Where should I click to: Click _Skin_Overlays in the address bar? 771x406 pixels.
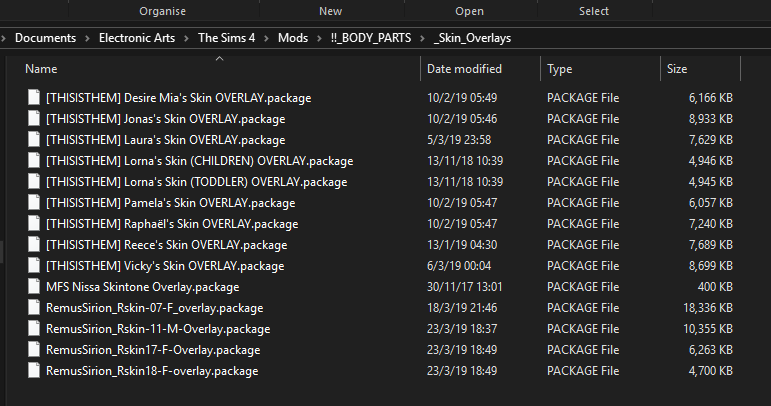pos(473,38)
